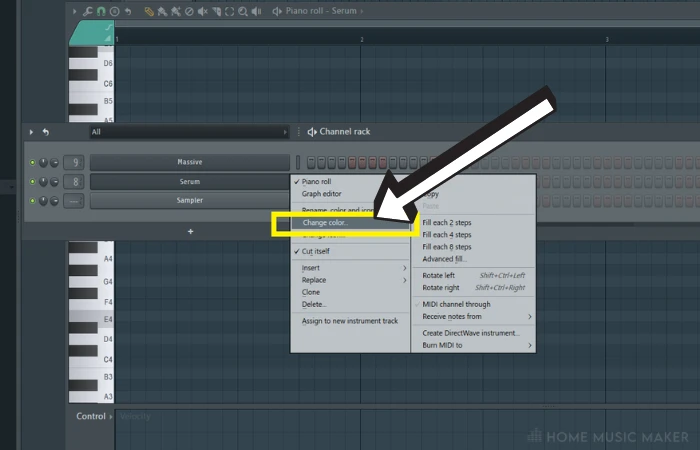Select Assign to new instrument track
Image resolution: width=700 pixels, height=450 pixels.
coord(350,321)
